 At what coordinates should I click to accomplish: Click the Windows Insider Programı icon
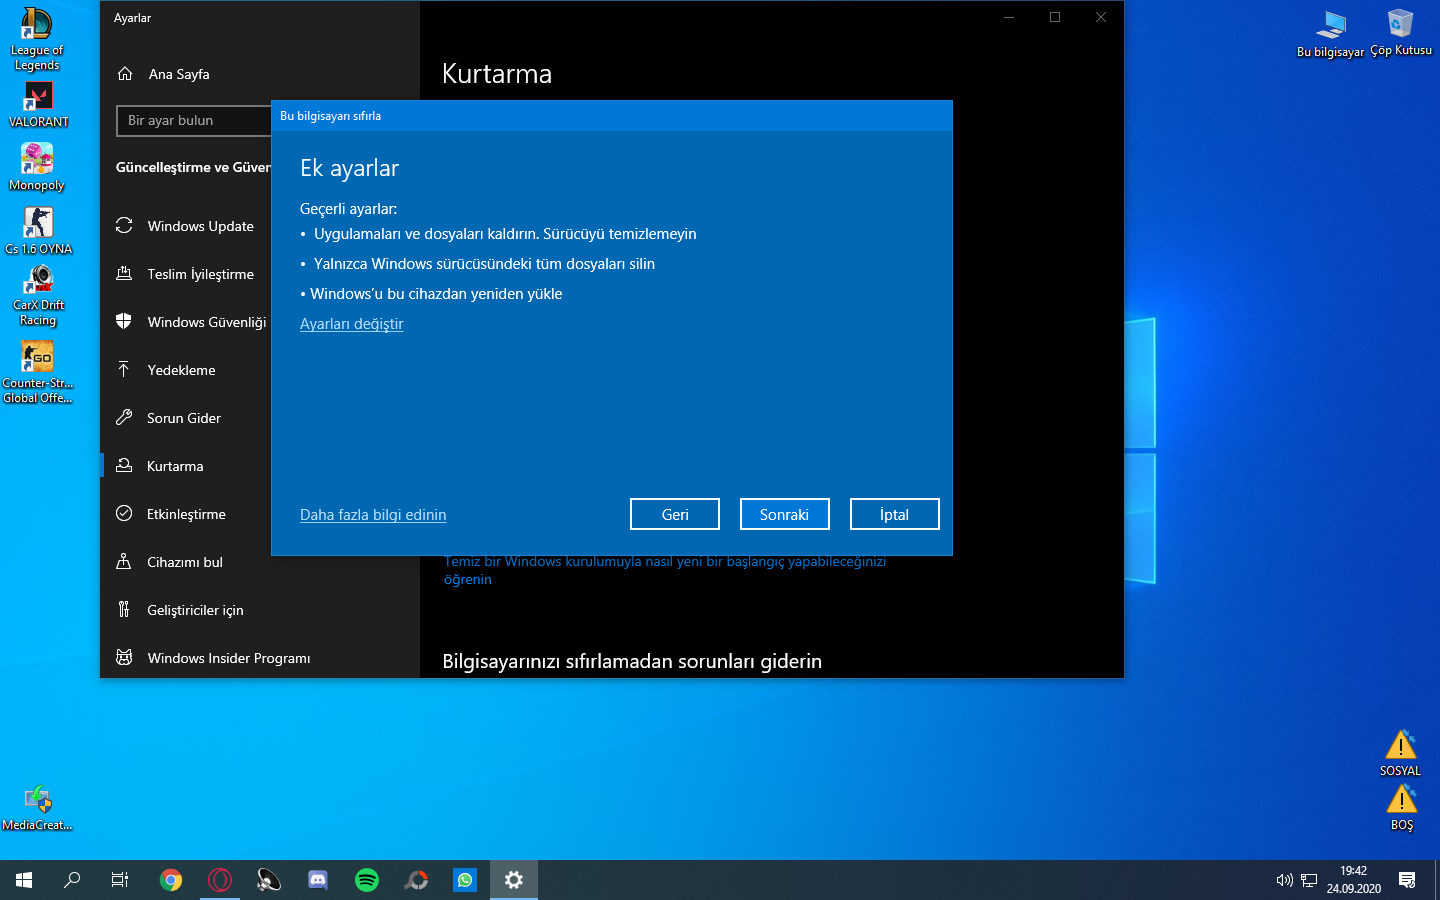pyautogui.click(x=124, y=658)
